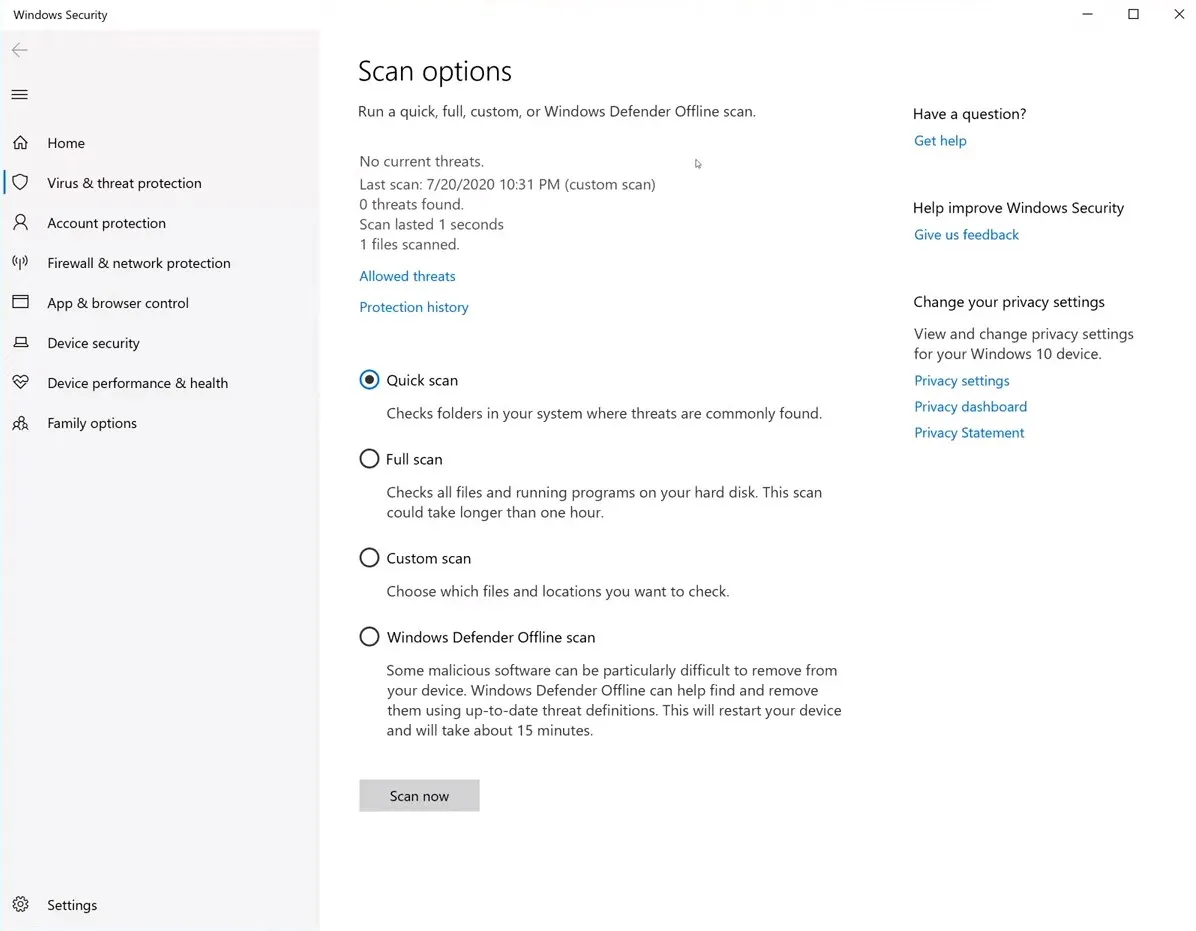Viewport: 1196px width, 931px height.
Task: Open Firewall & network protection from the sidebar
Action: coord(138,263)
